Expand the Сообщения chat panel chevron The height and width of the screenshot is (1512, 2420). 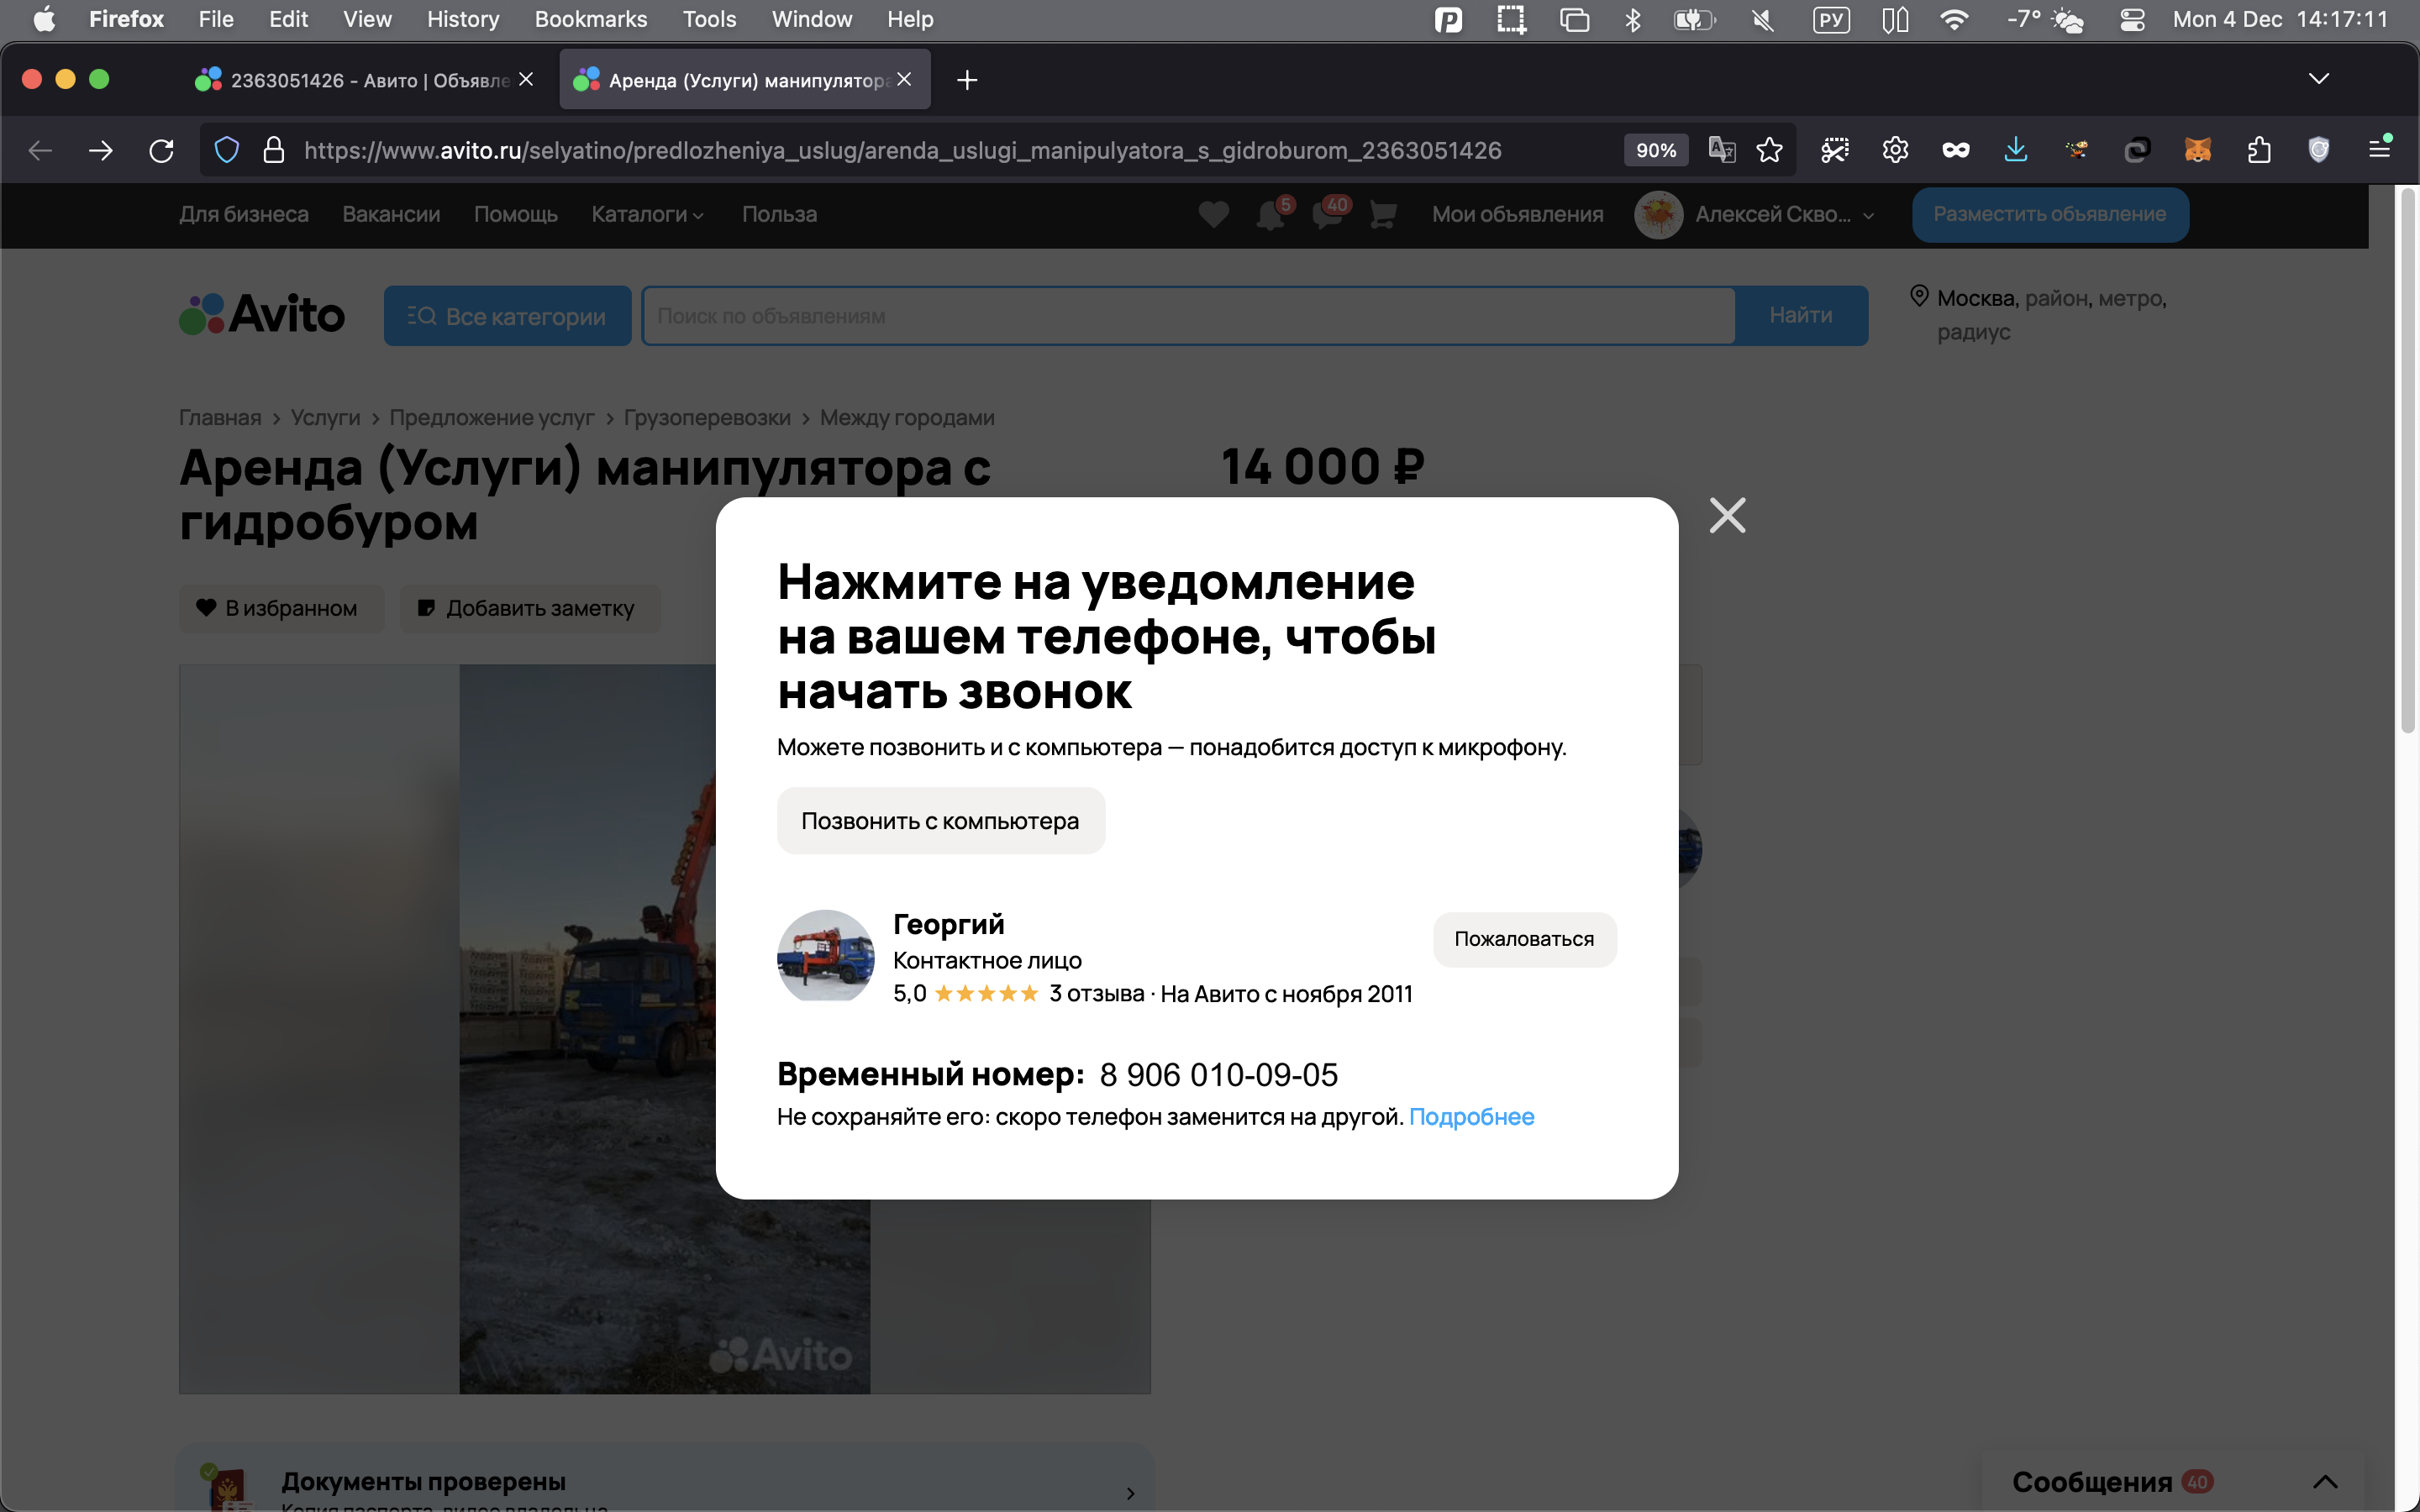(2325, 1481)
